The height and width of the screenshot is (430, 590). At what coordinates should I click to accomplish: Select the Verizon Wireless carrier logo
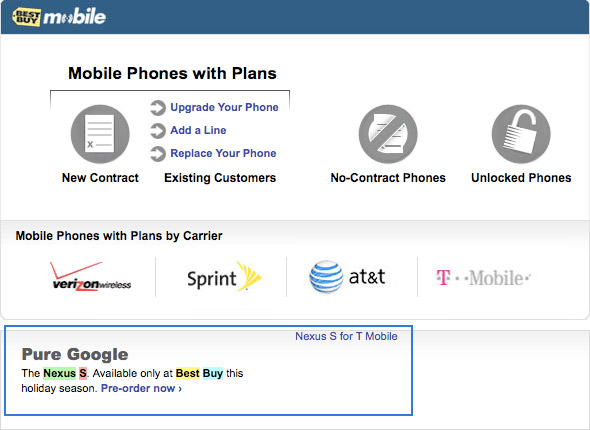(x=91, y=277)
